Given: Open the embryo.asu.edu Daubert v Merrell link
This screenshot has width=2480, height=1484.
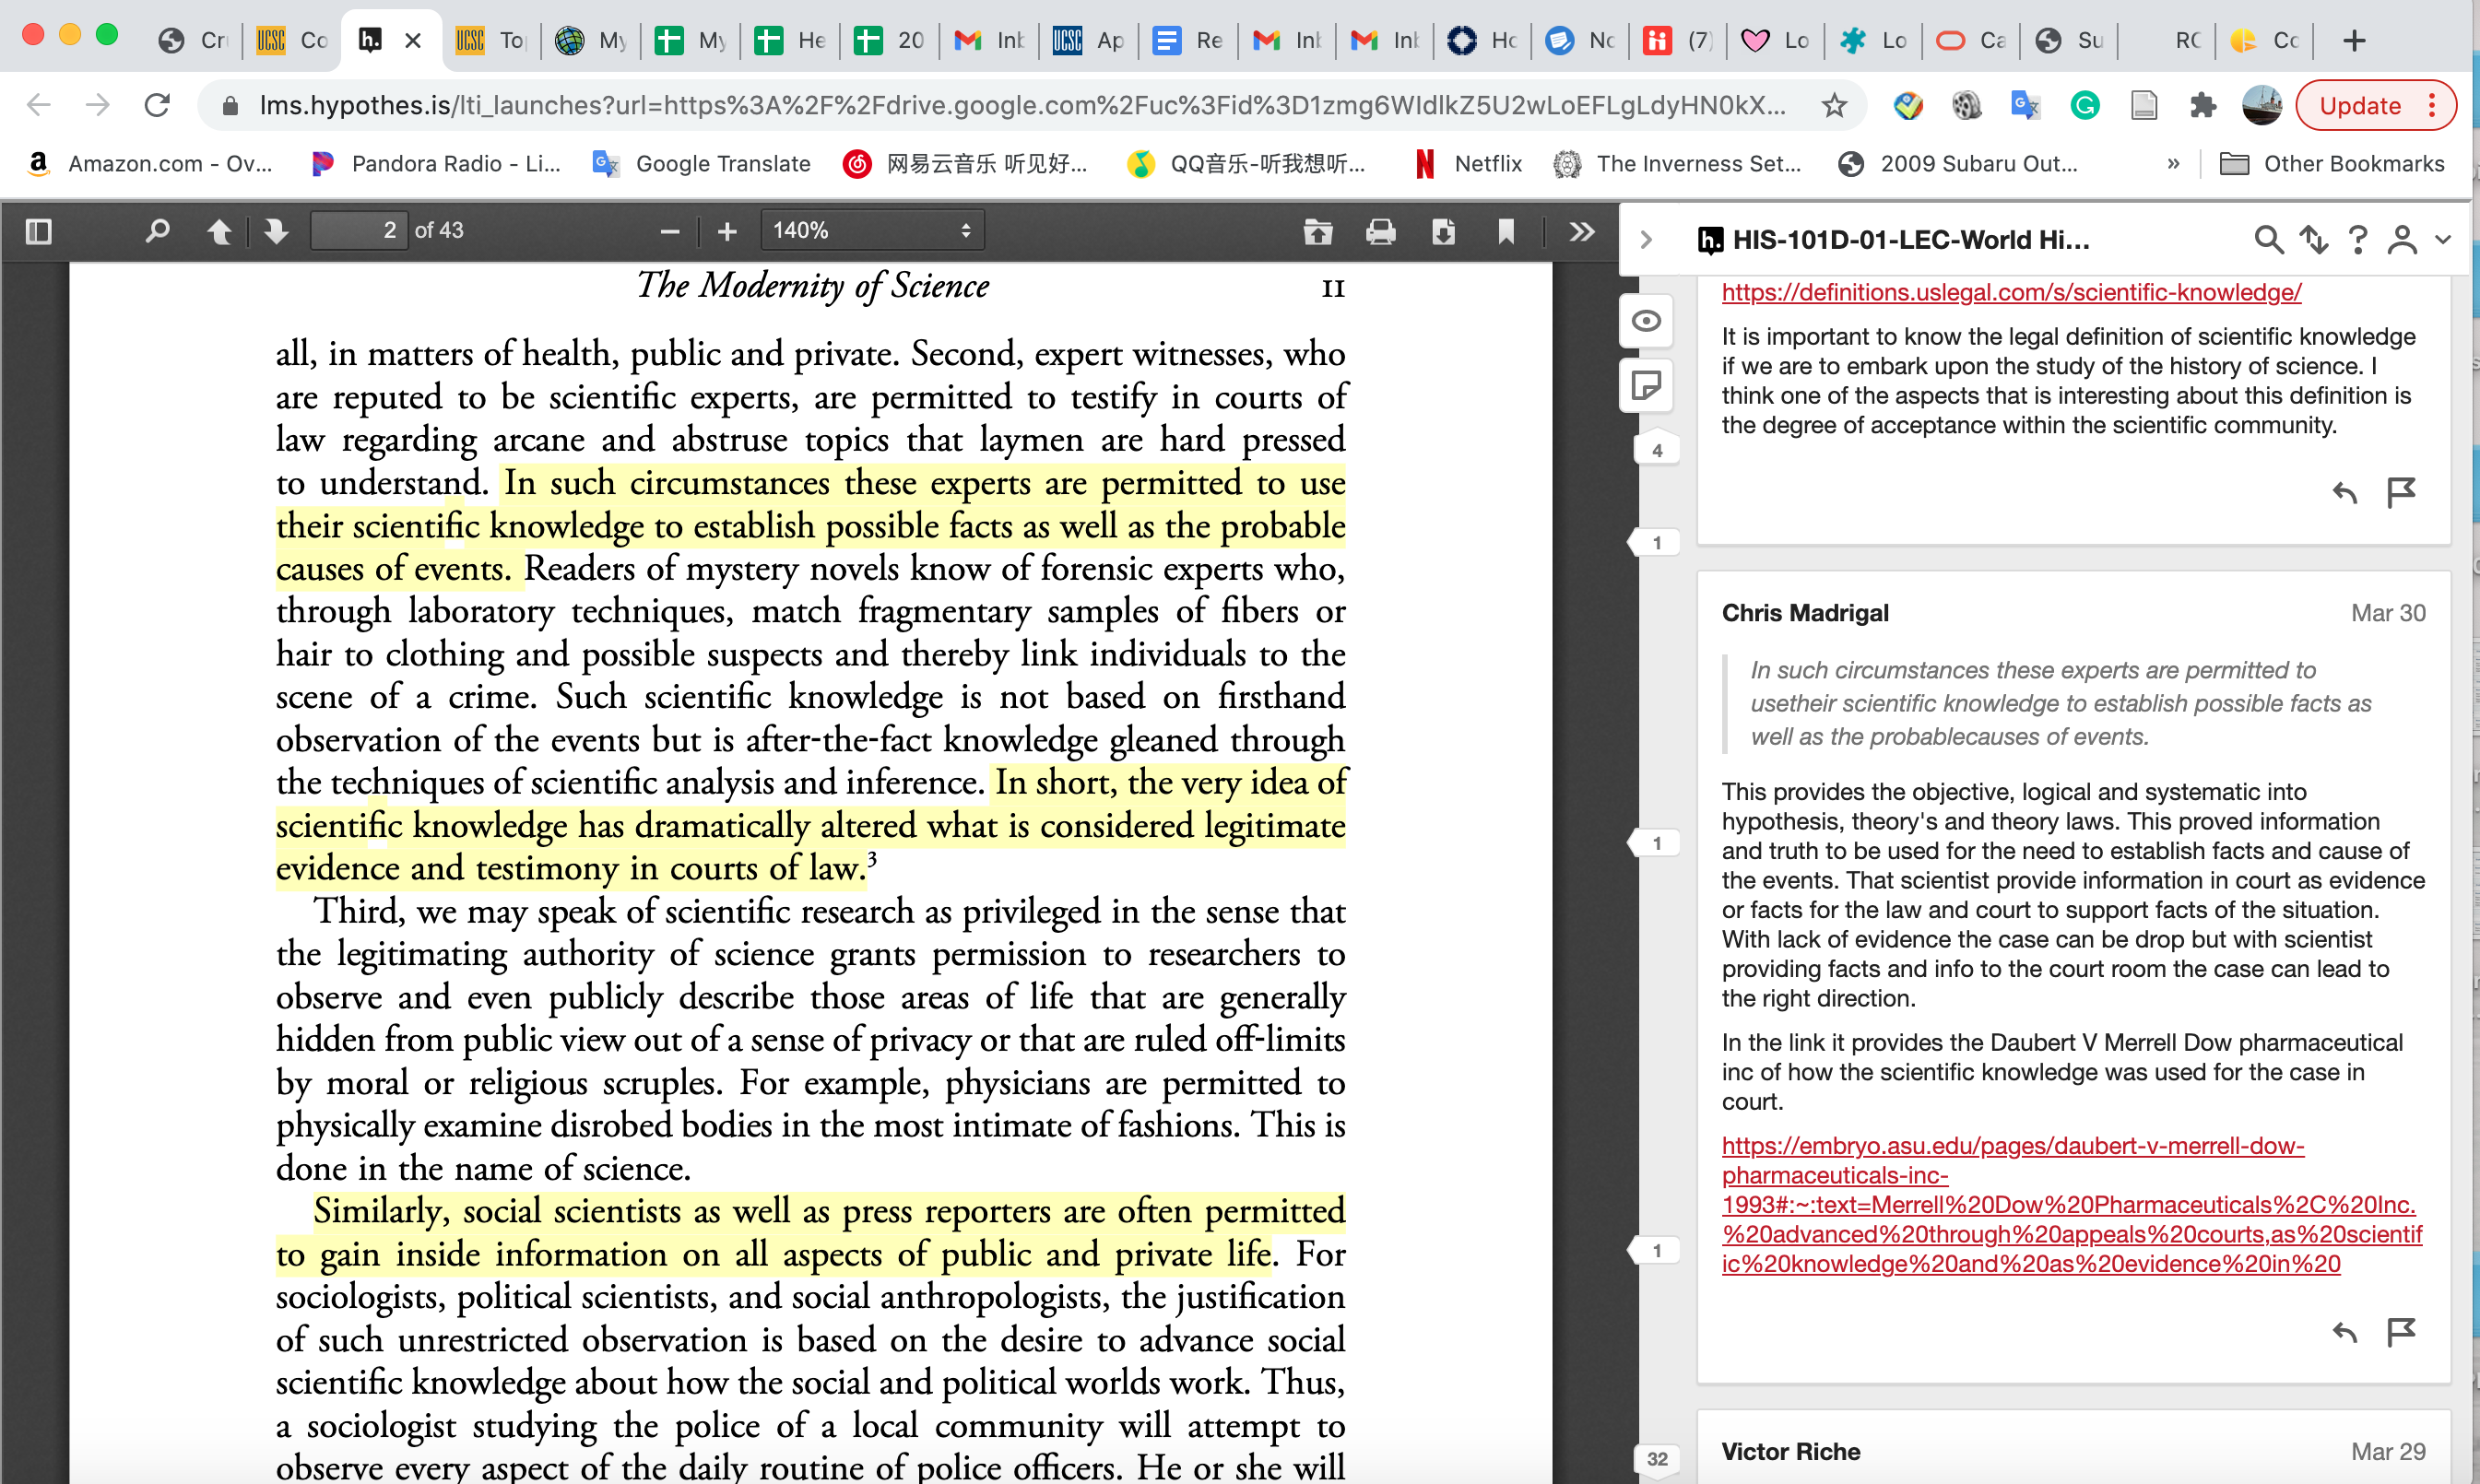Looking at the screenshot, I should (x=2071, y=1205).
